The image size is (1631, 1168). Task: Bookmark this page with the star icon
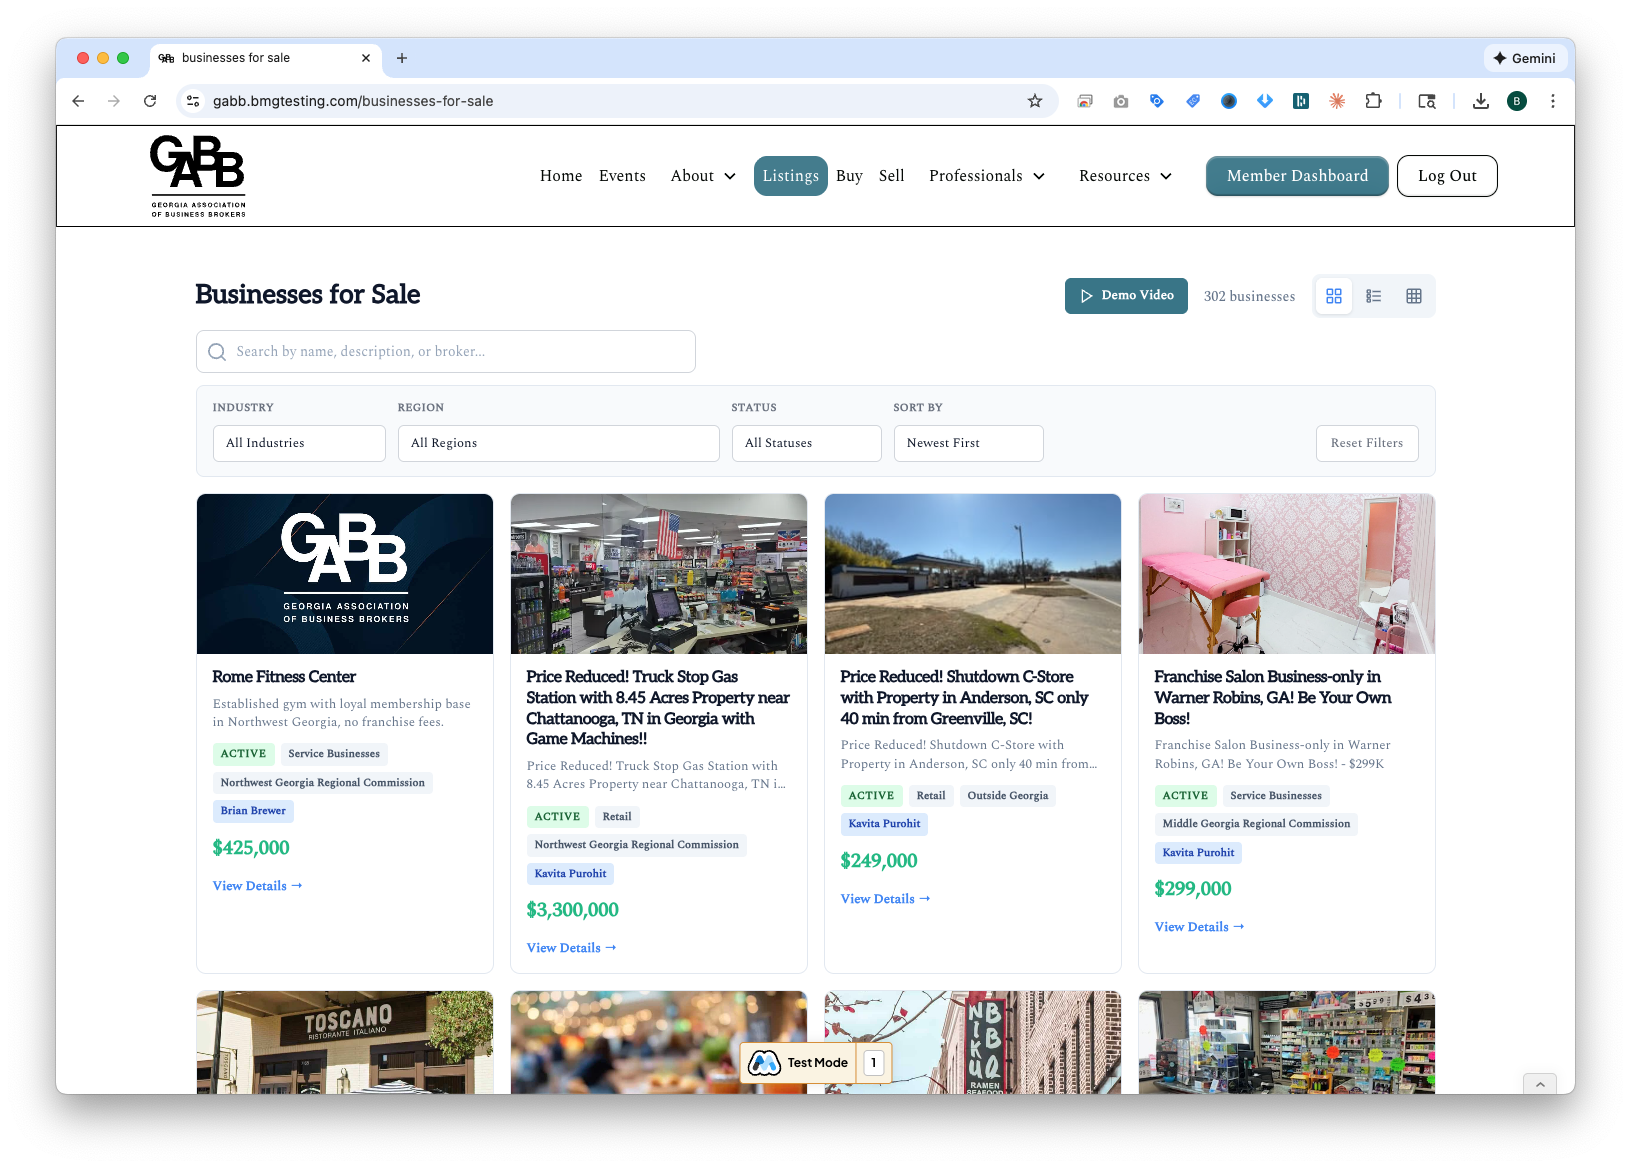click(1035, 101)
